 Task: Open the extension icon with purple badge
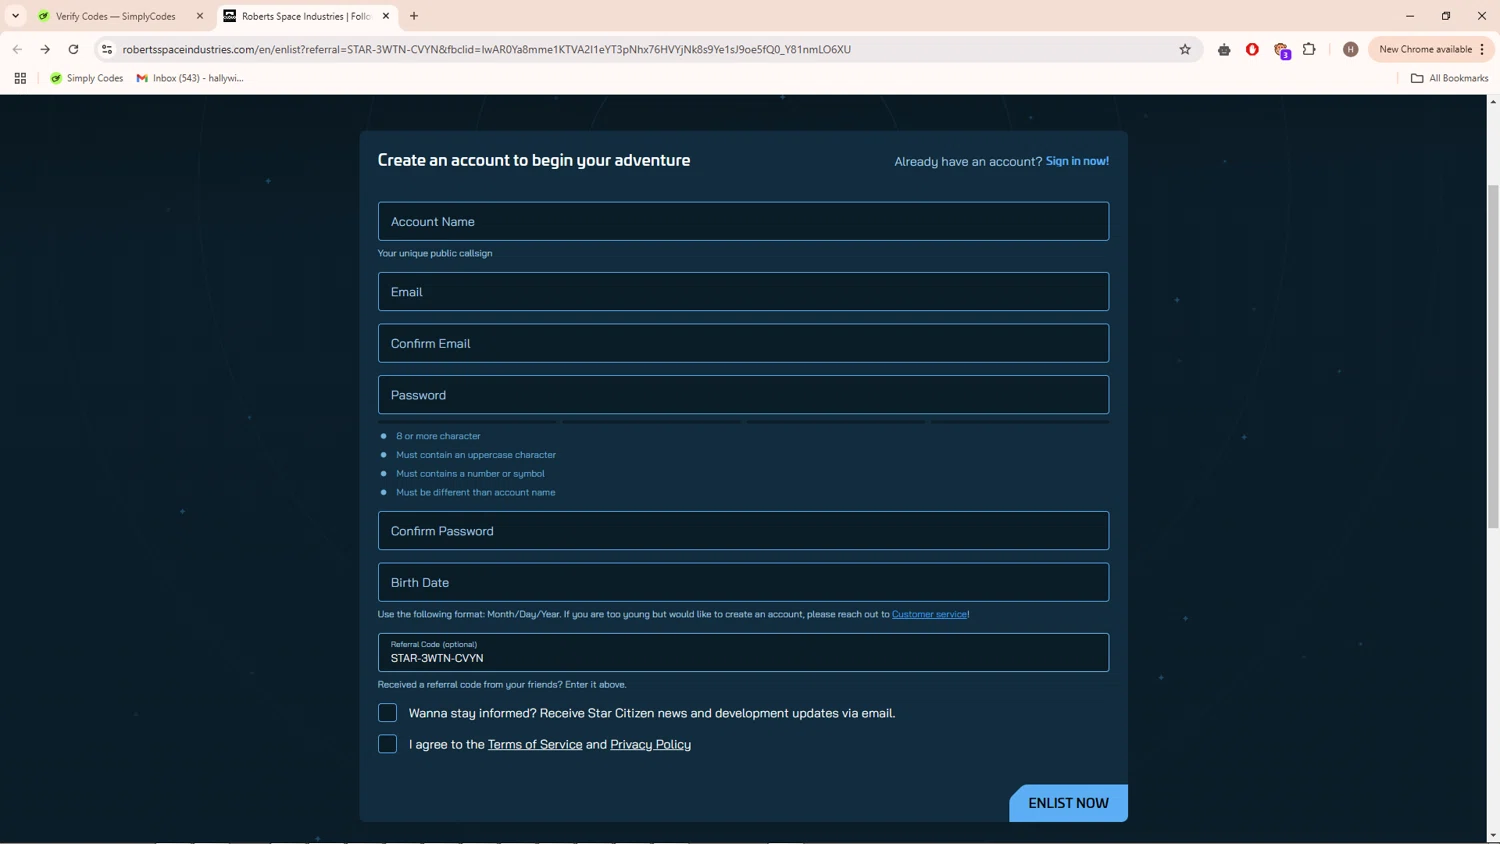tap(1281, 50)
